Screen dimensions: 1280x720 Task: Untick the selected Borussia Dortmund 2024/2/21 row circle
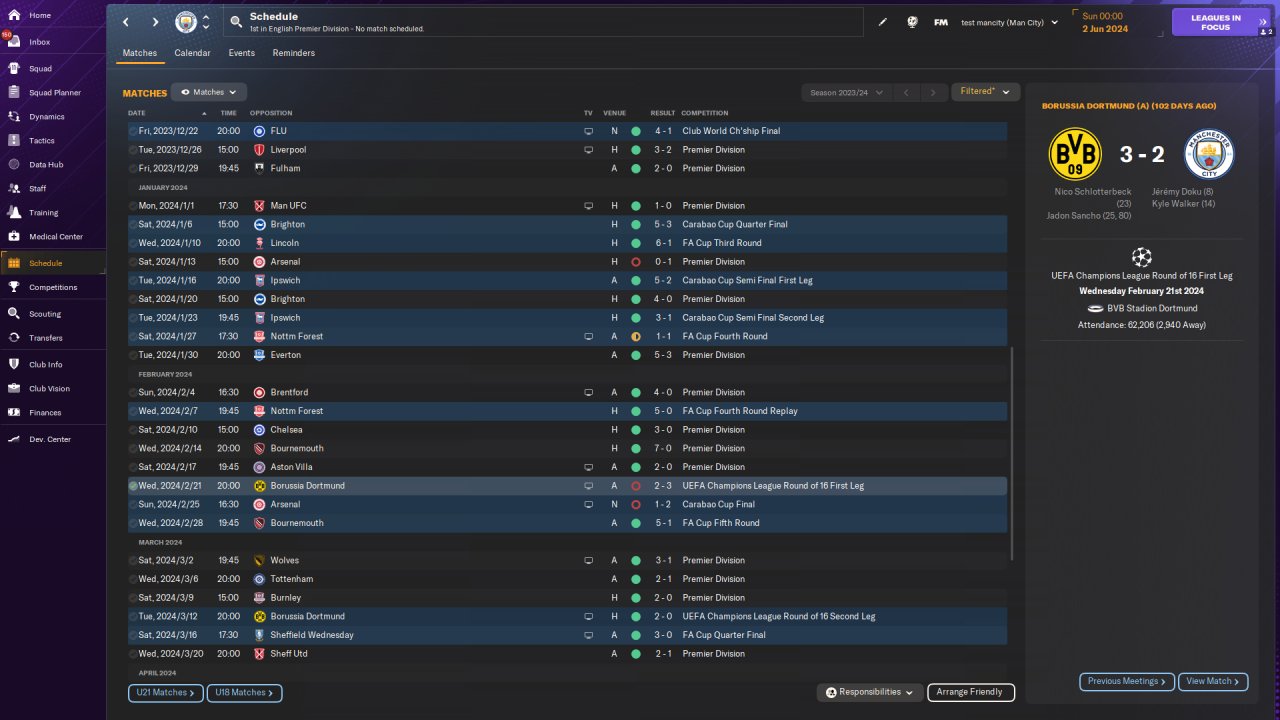click(x=133, y=486)
